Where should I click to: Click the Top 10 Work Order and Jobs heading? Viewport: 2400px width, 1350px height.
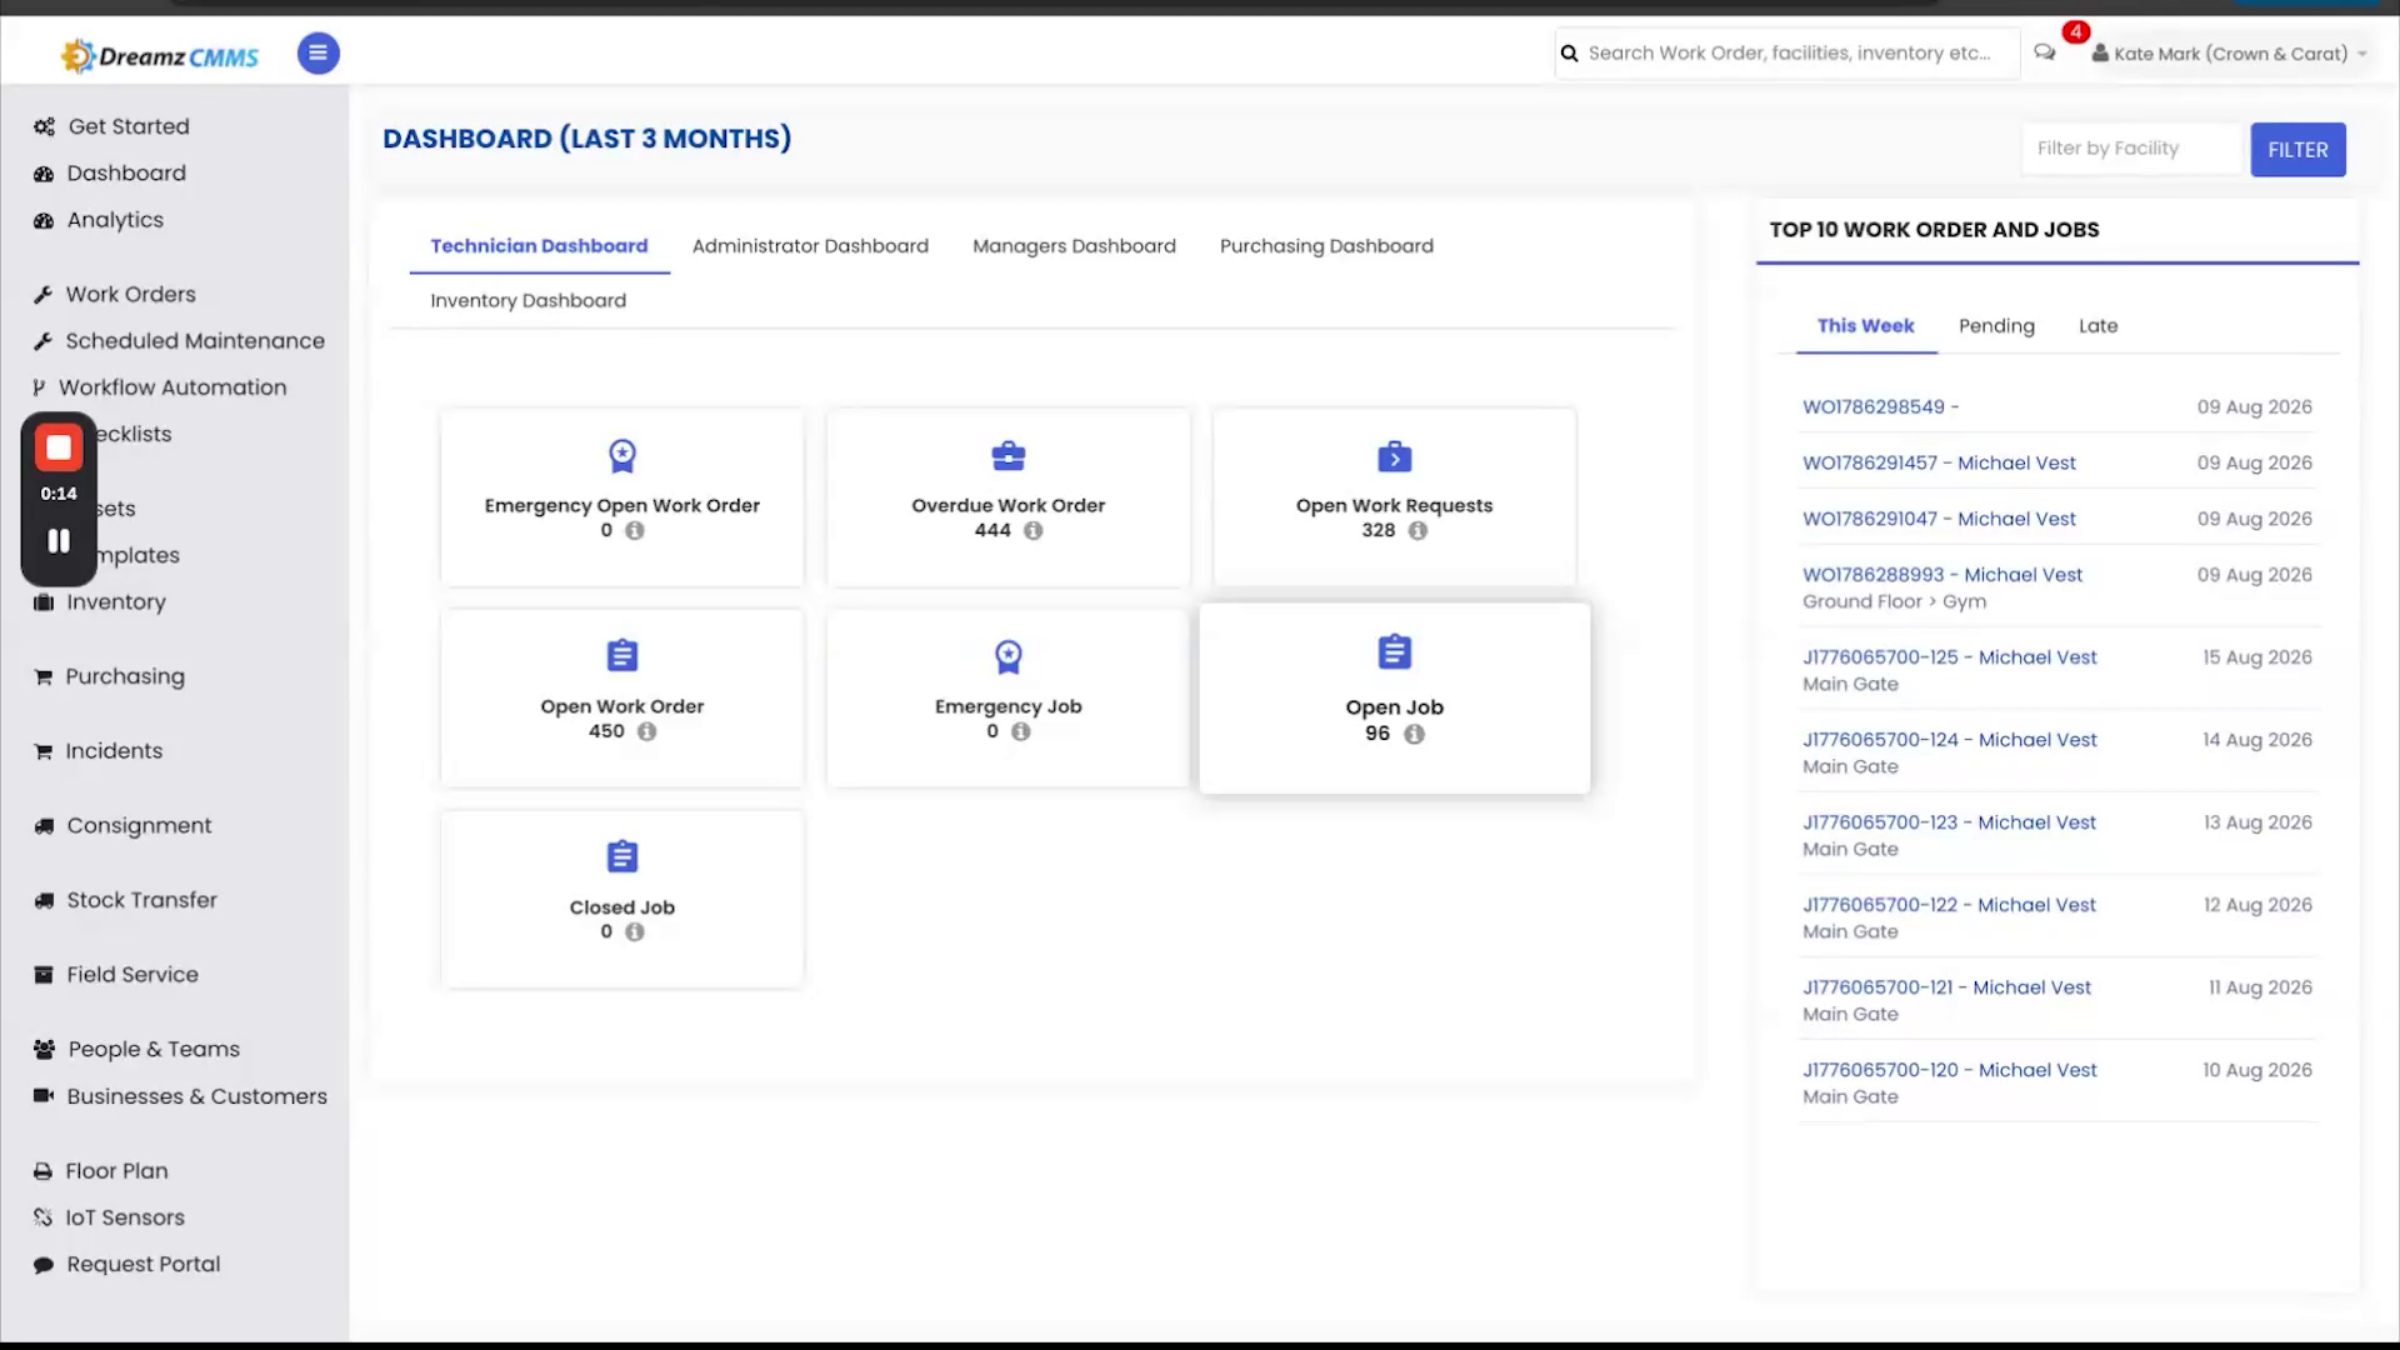pyautogui.click(x=1934, y=230)
